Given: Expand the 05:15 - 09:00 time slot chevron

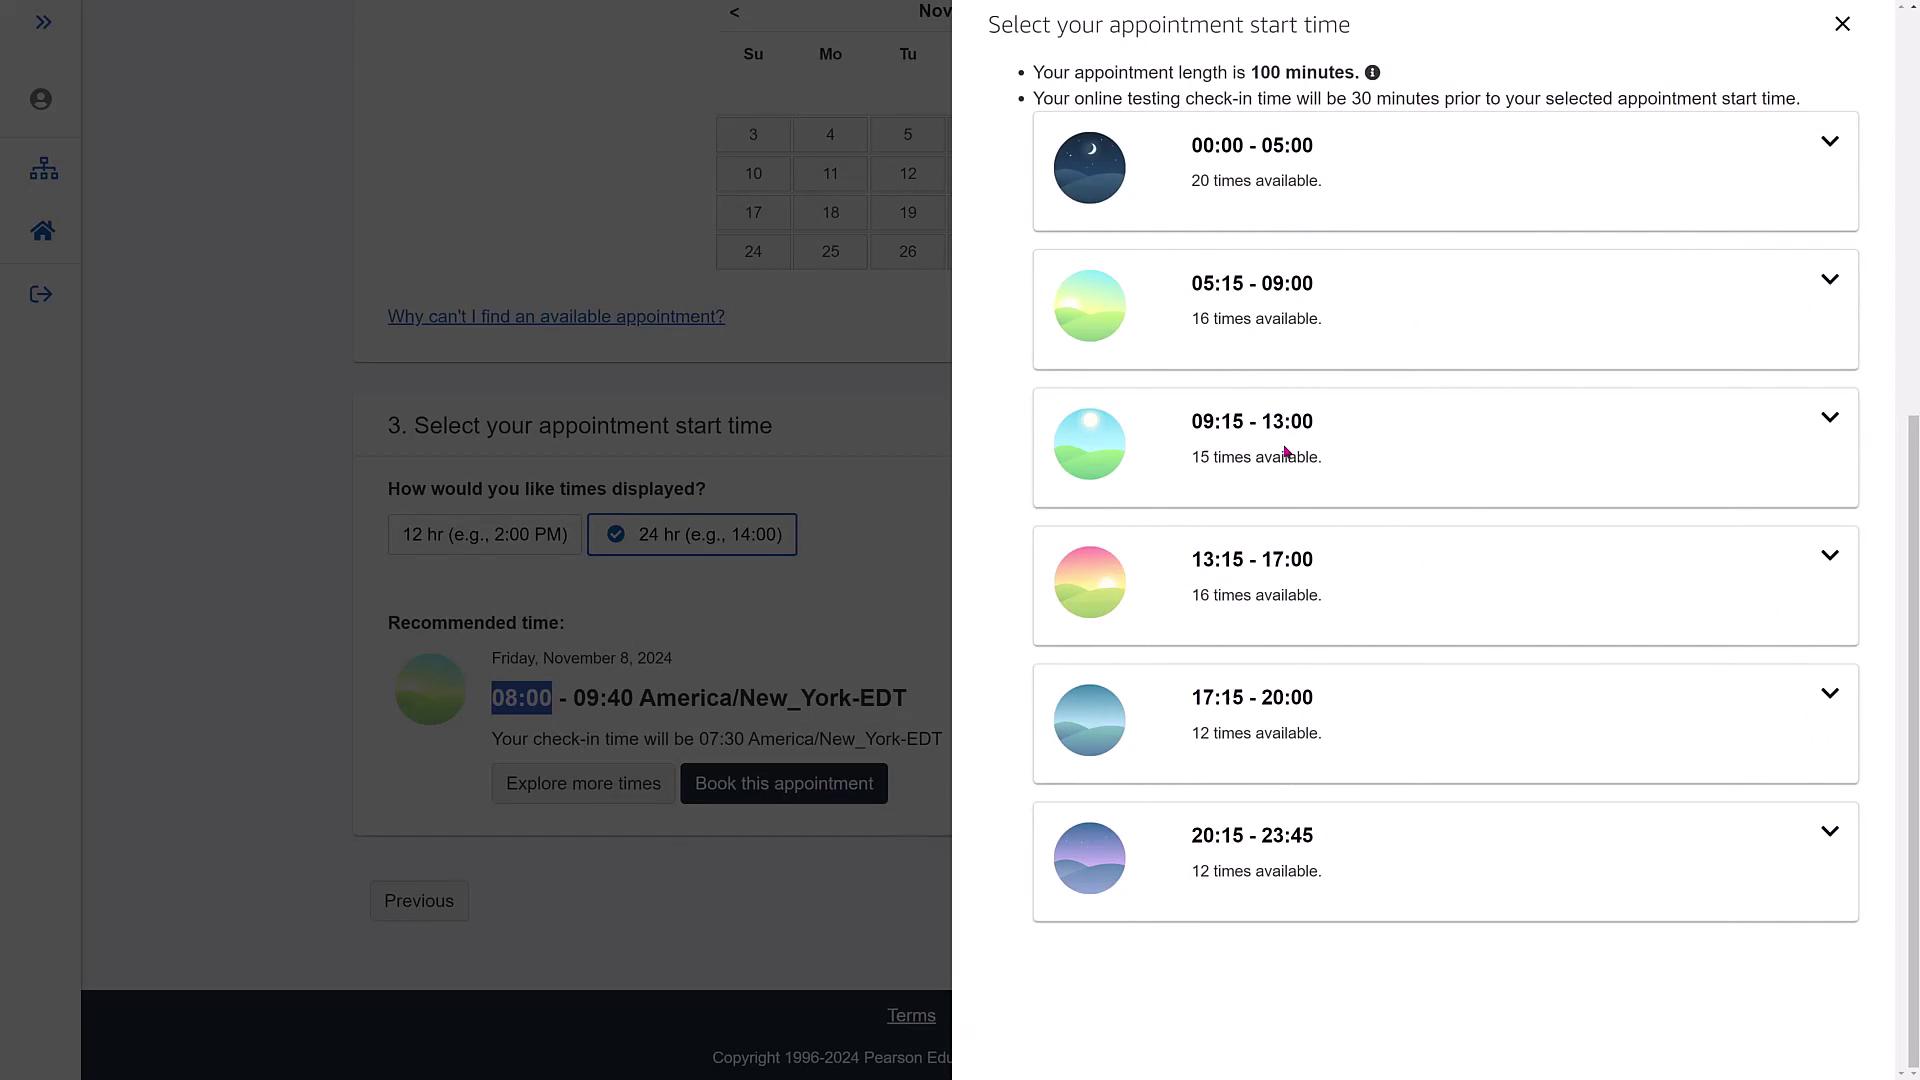Looking at the screenshot, I should click(x=1829, y=280).
